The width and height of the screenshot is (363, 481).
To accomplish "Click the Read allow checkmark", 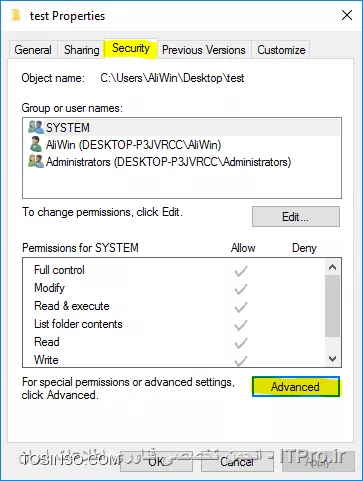I will (x=241, y=343).
